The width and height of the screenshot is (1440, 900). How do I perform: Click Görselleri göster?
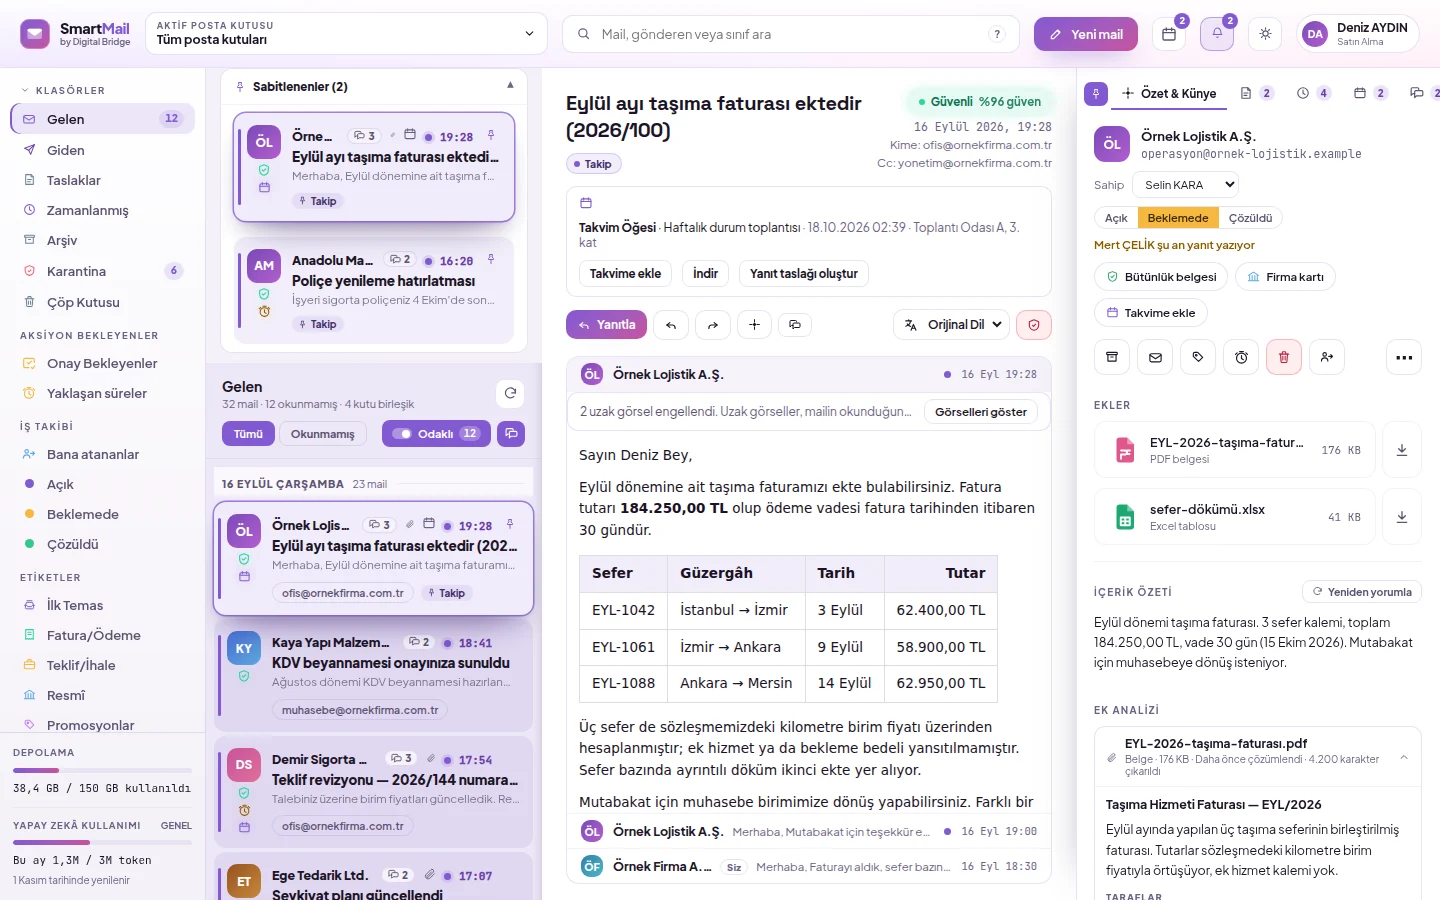[980, 412]
